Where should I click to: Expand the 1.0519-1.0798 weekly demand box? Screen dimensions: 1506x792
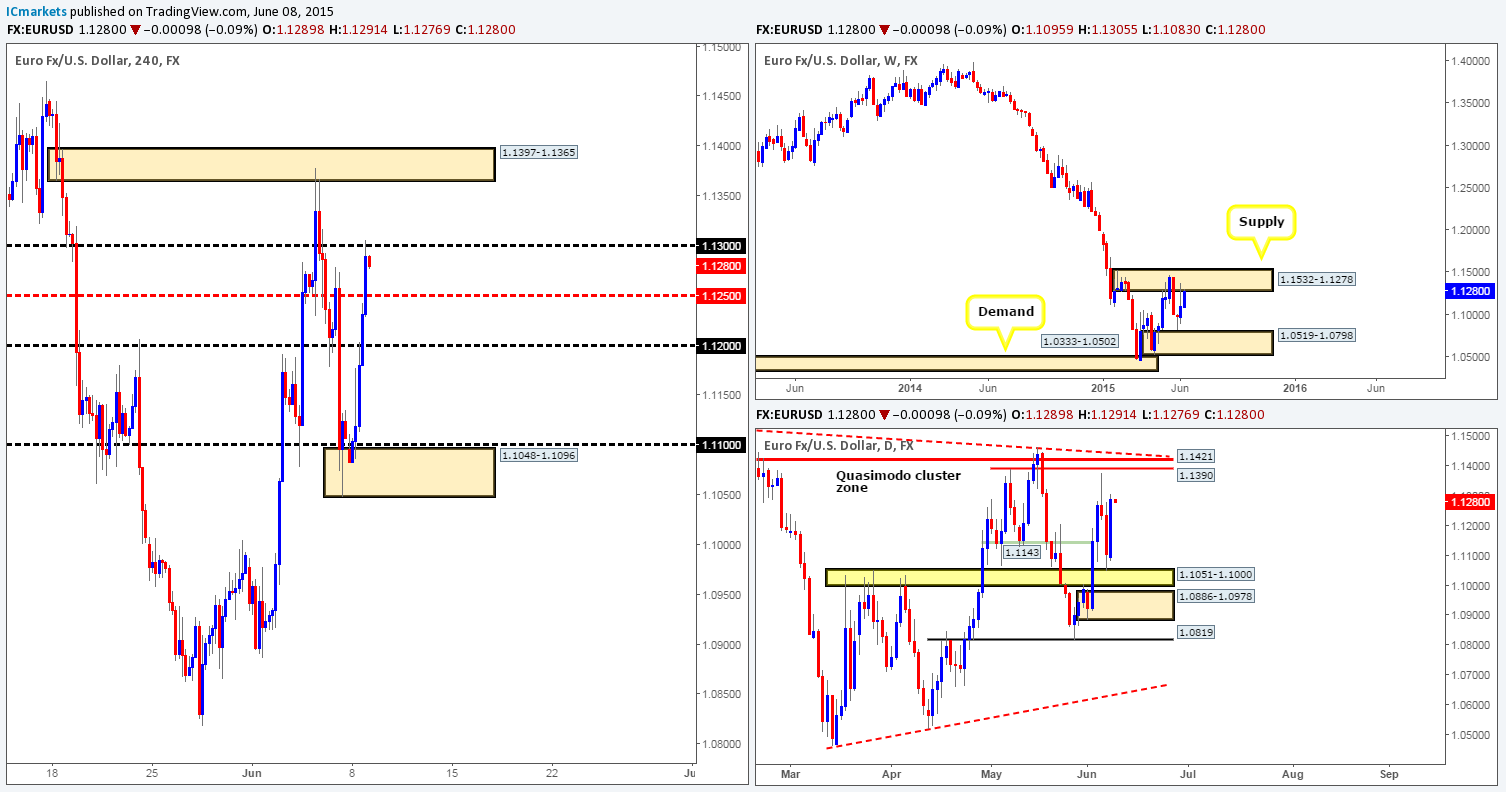[1215, 342]
